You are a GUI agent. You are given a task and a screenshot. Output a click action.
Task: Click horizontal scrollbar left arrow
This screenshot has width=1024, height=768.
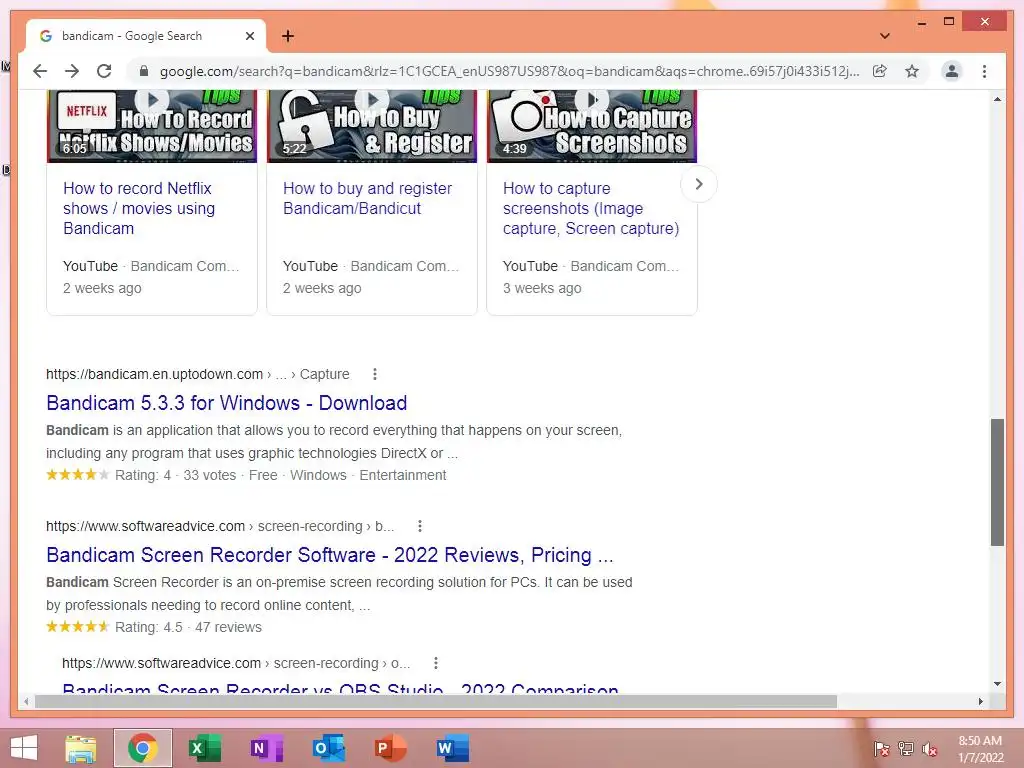pyautogui.click(x=25, y=701)
